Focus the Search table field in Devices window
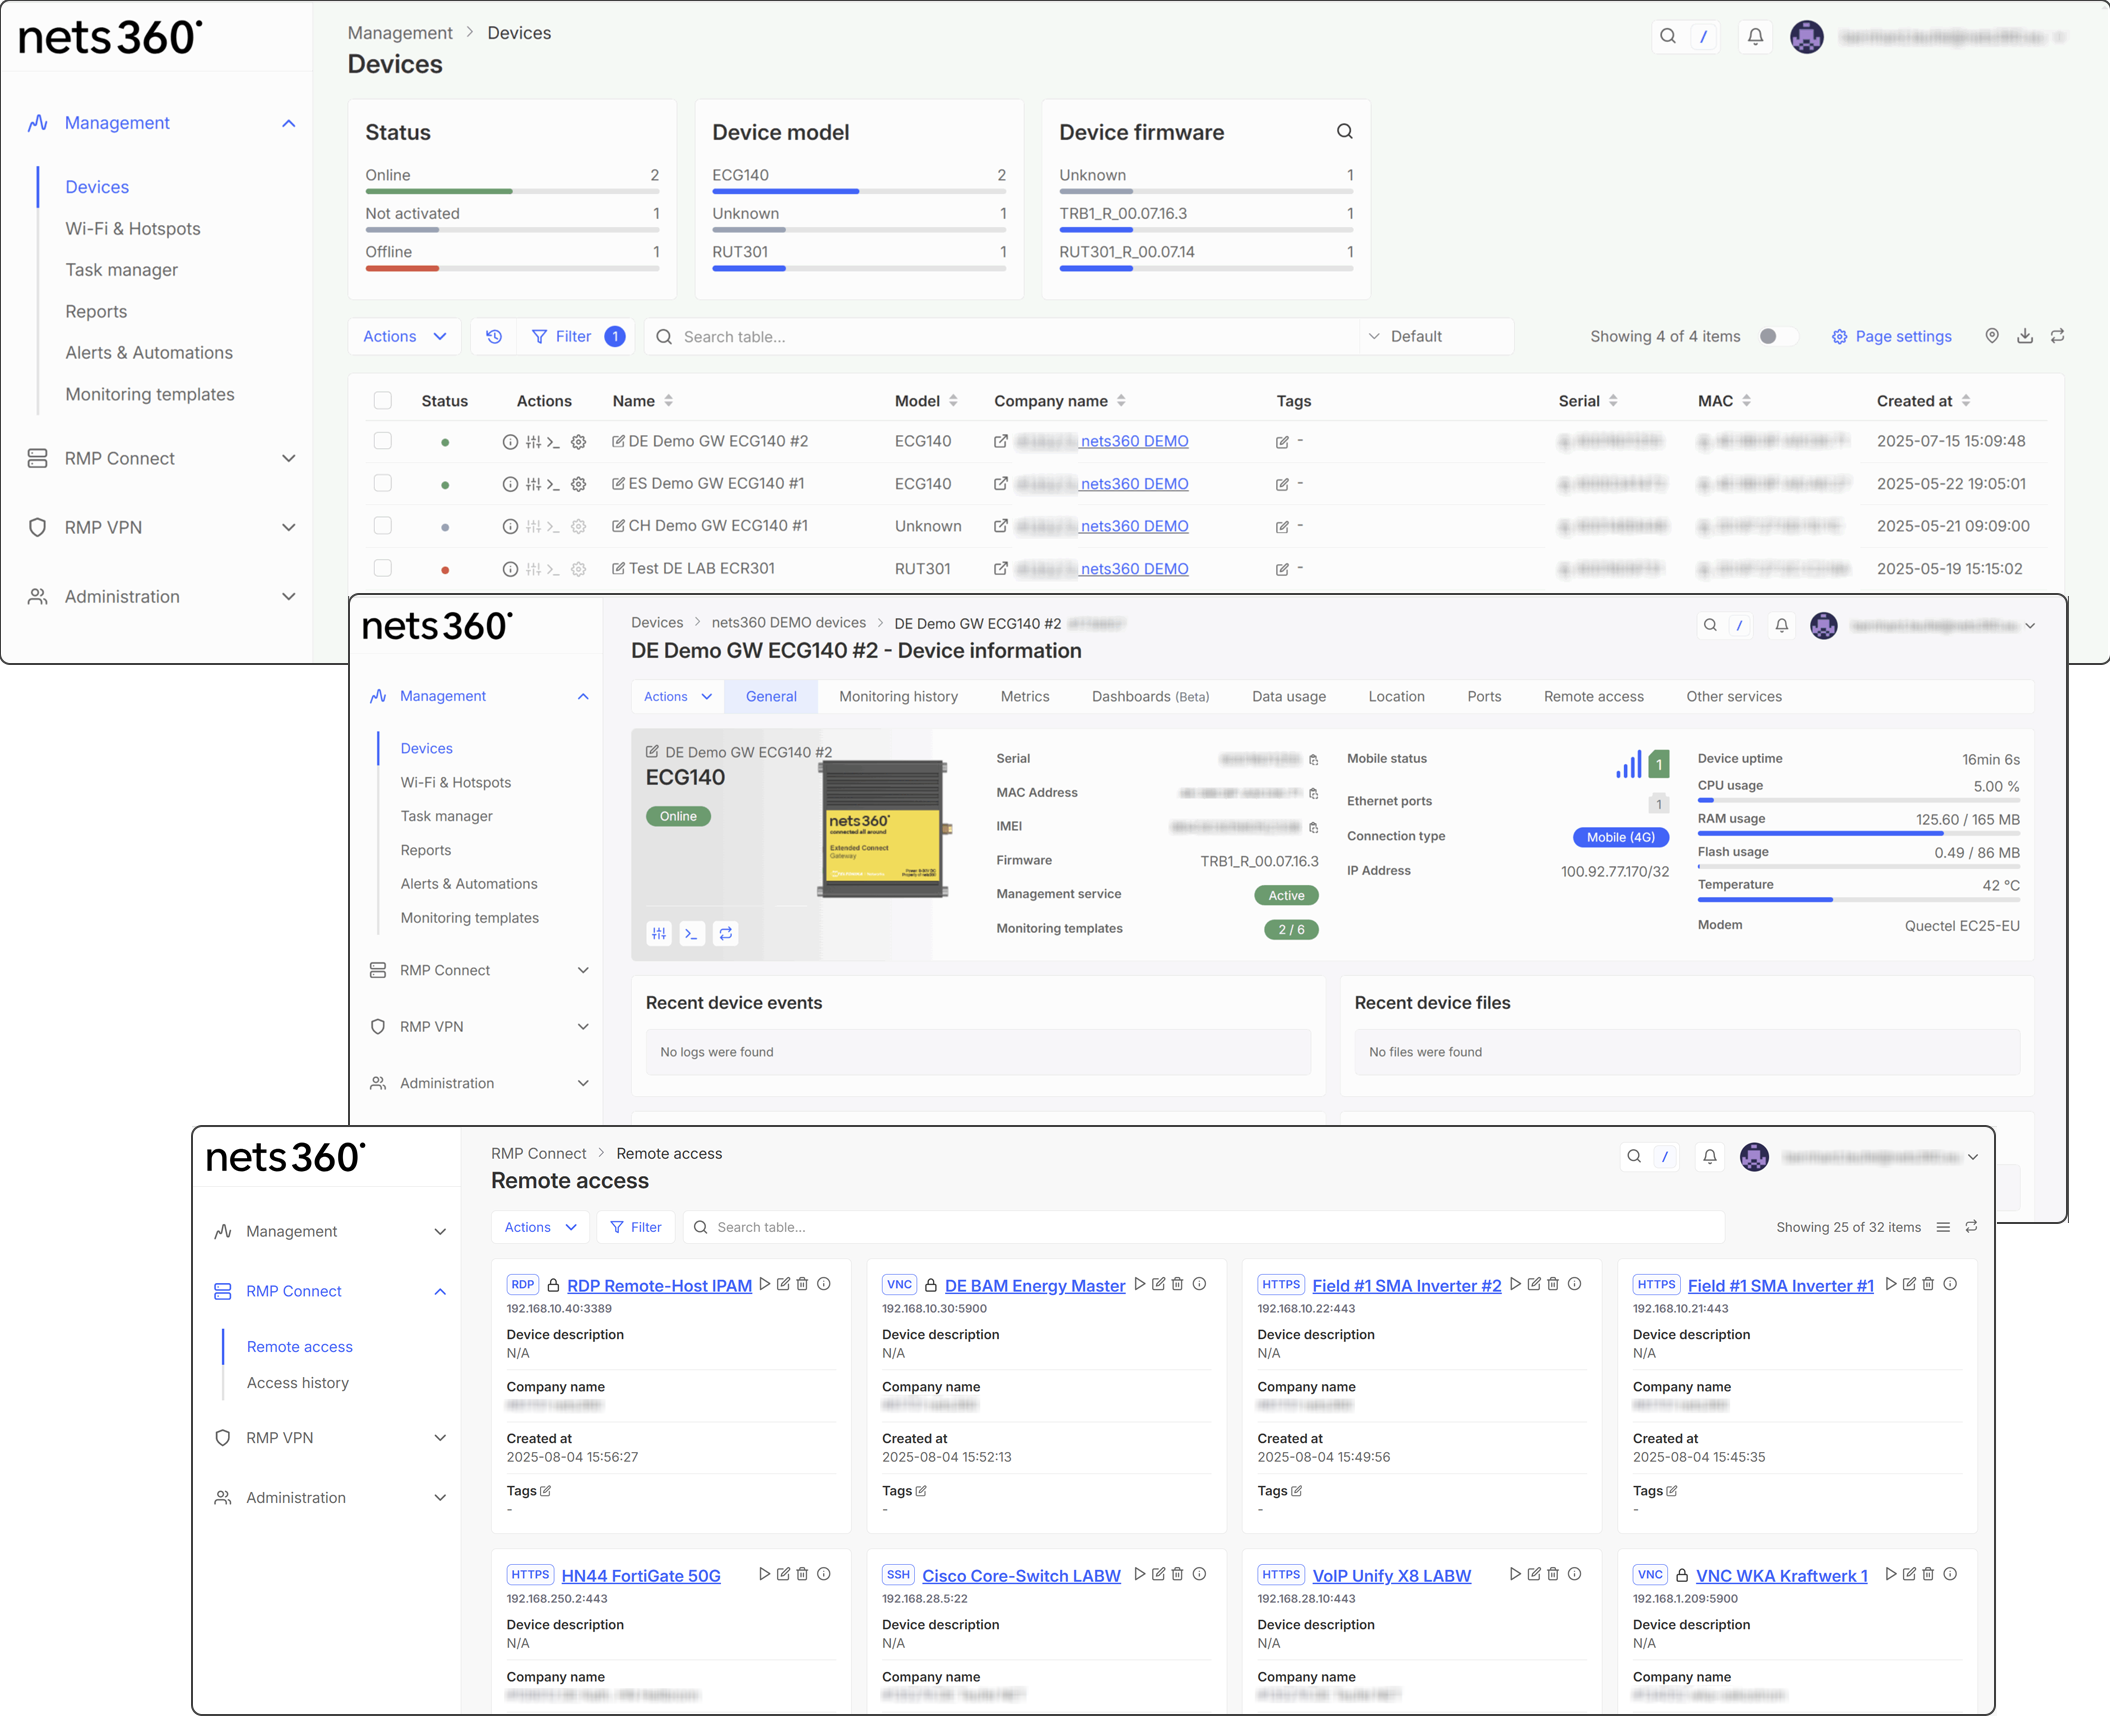 1002,337
